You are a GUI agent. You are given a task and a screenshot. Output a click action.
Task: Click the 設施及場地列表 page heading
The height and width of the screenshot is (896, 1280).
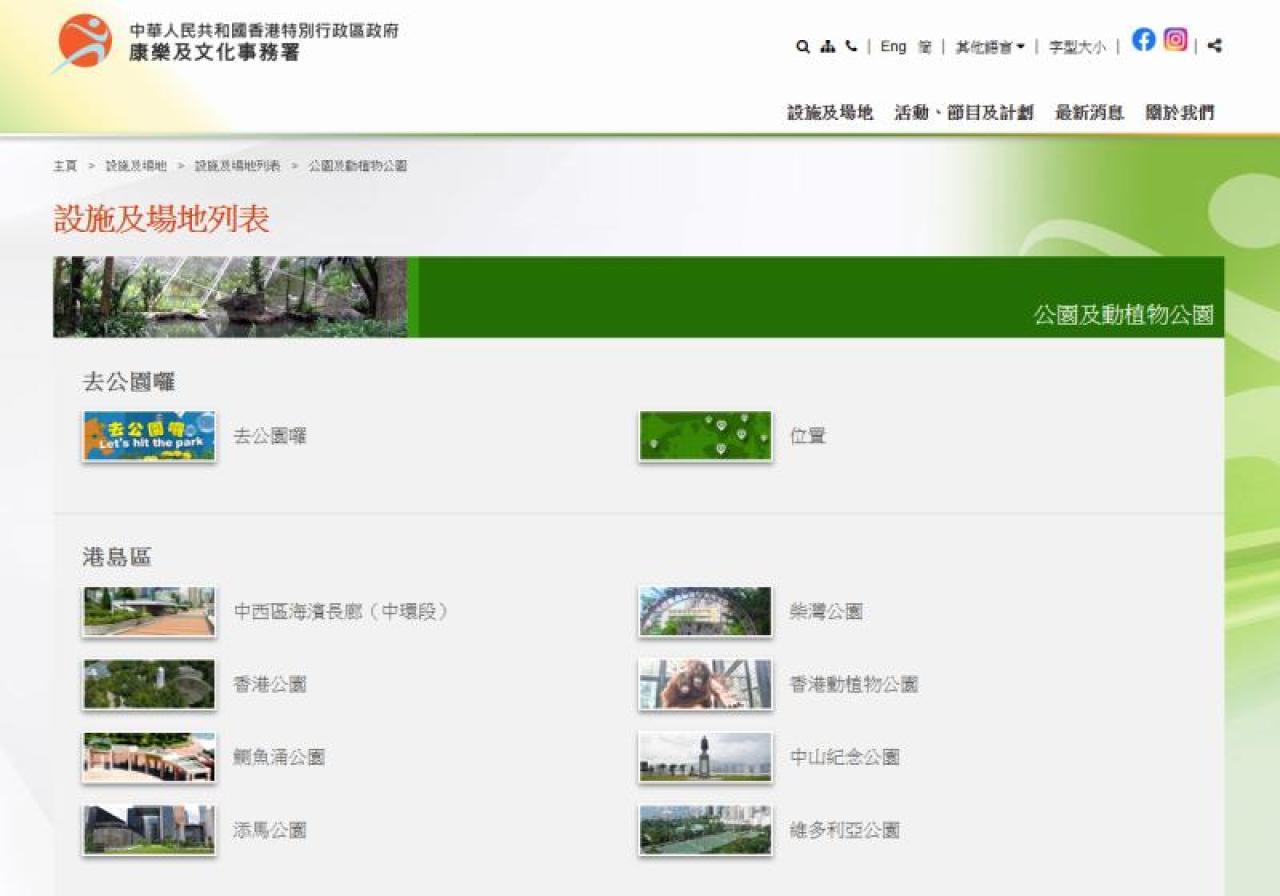coord(162,219)
